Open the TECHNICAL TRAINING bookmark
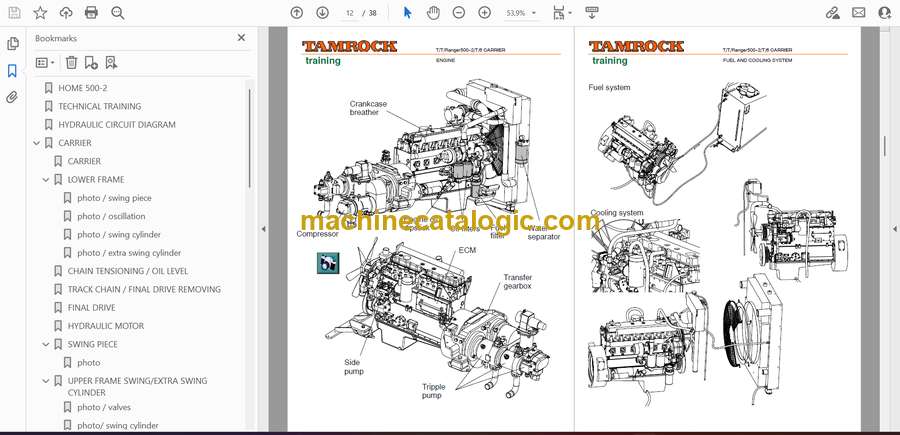 tap(99, 106)
